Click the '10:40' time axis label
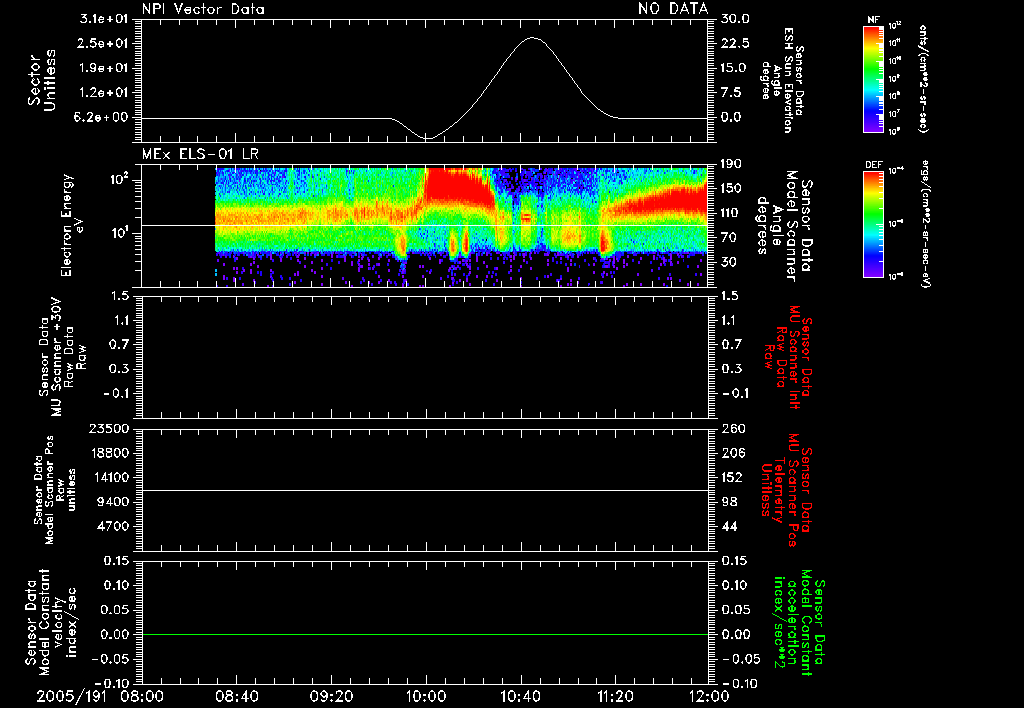Viewport: 1024px width, 708px height. click(x=520, y=696)
